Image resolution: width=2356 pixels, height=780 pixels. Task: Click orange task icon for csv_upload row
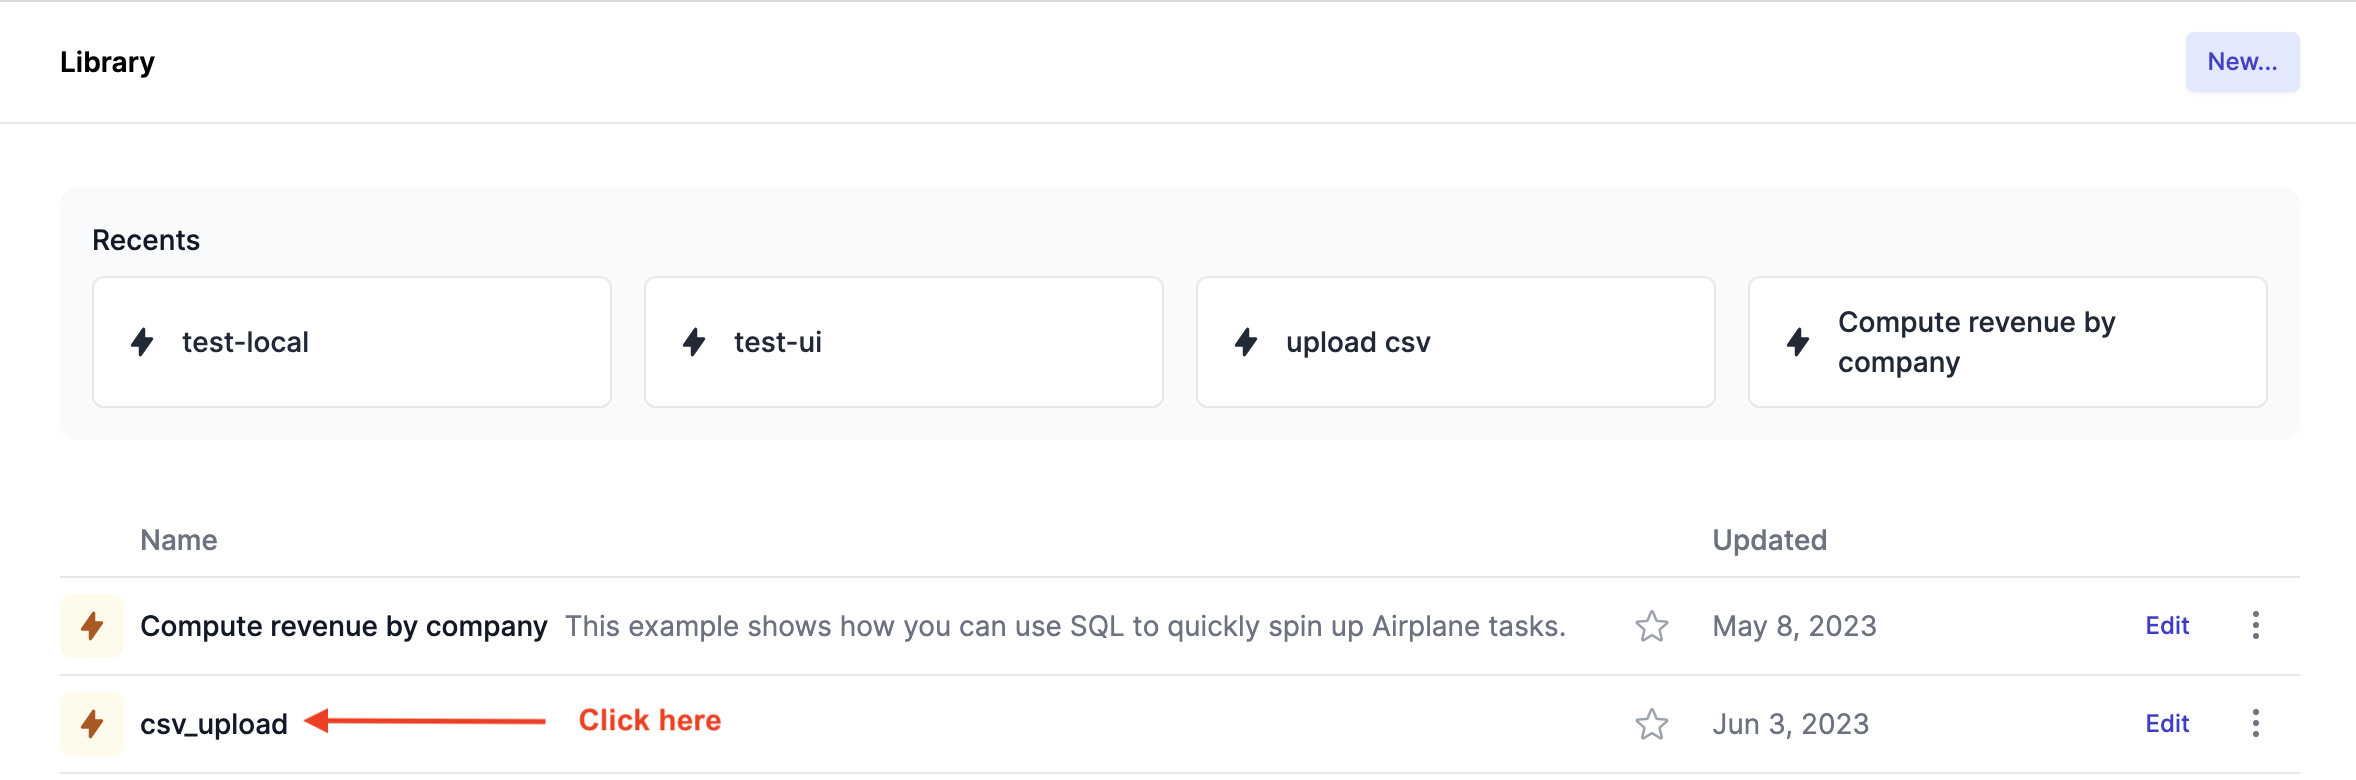pyautogui.click(x=92, y=724)
